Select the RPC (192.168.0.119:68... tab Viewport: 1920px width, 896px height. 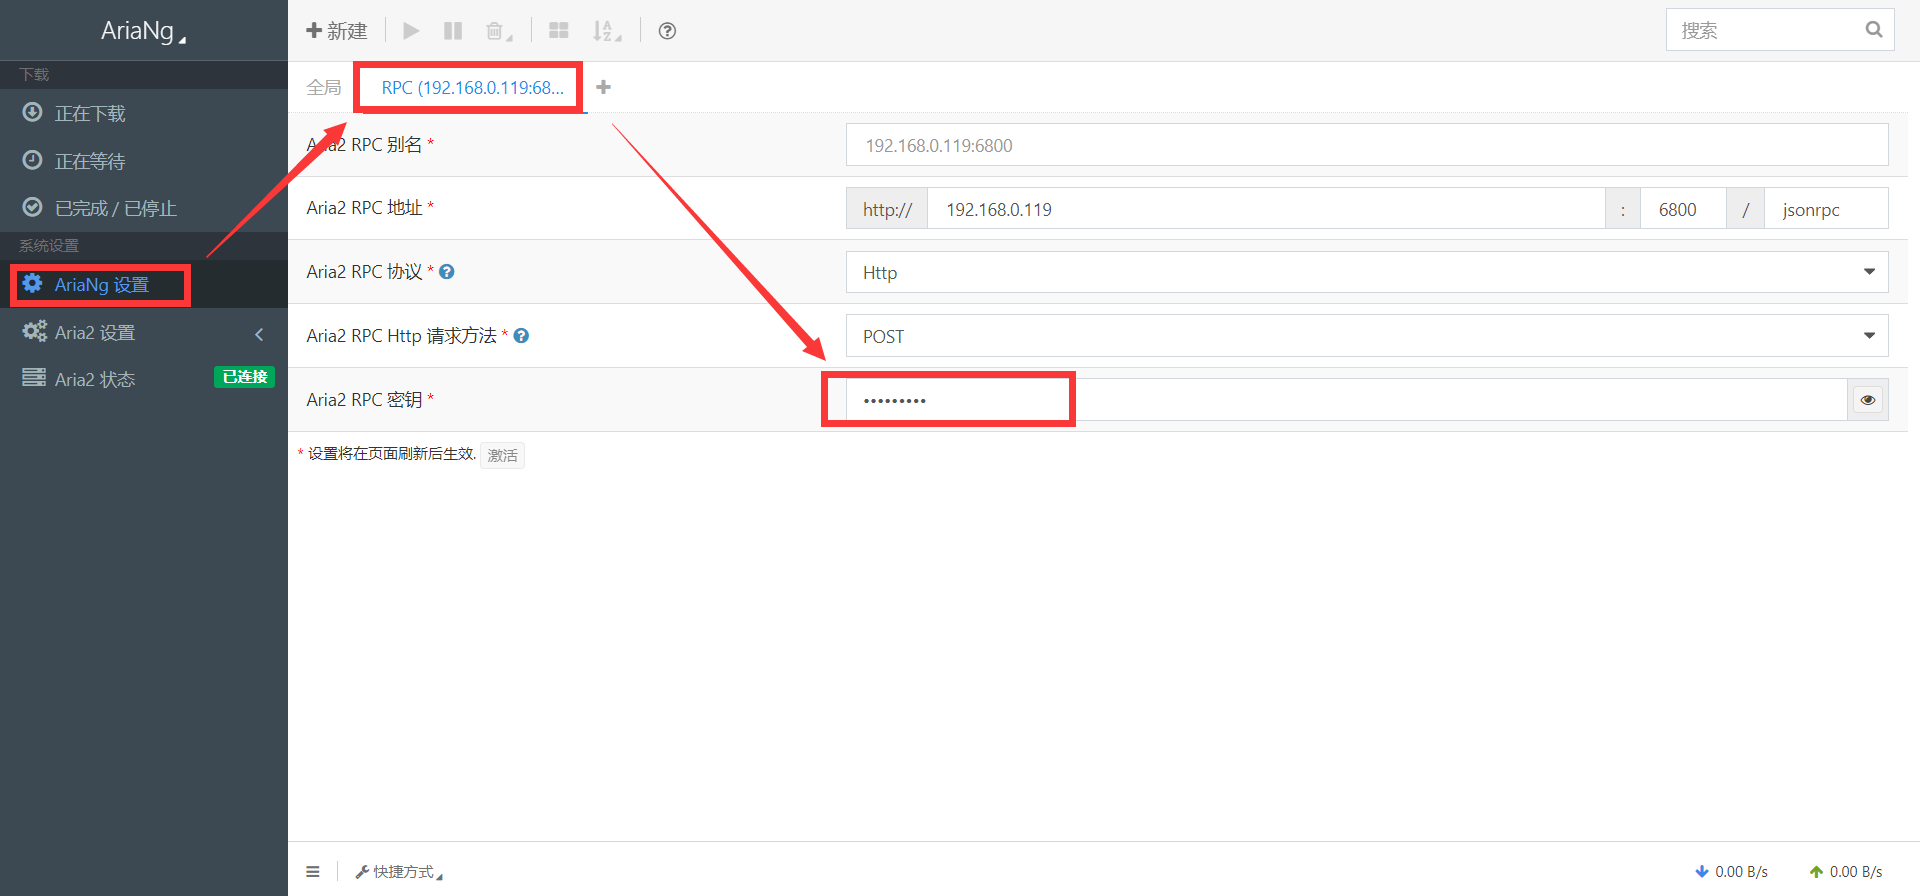click(x=472, y=88)
